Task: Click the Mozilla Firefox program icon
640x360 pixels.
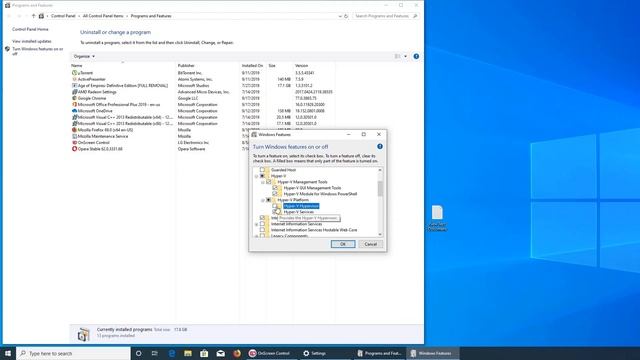Action: click(74, 130)
